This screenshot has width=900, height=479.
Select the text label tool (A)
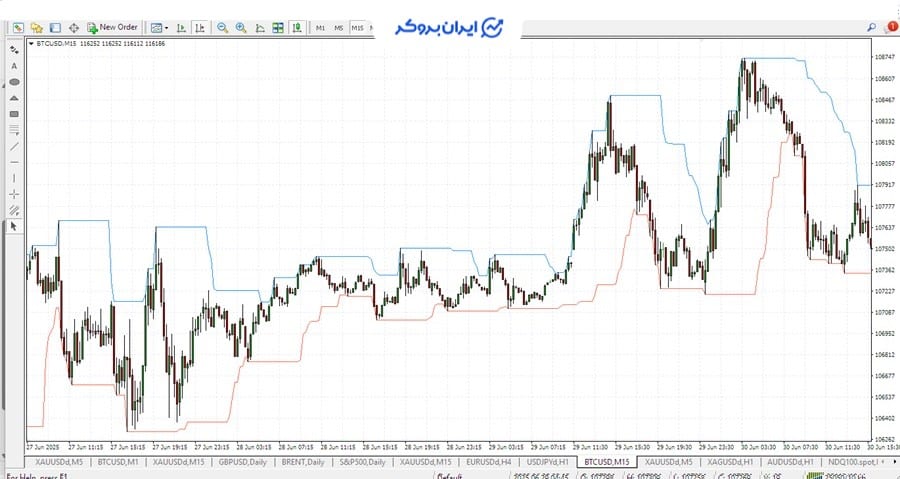tap(14, 66)
